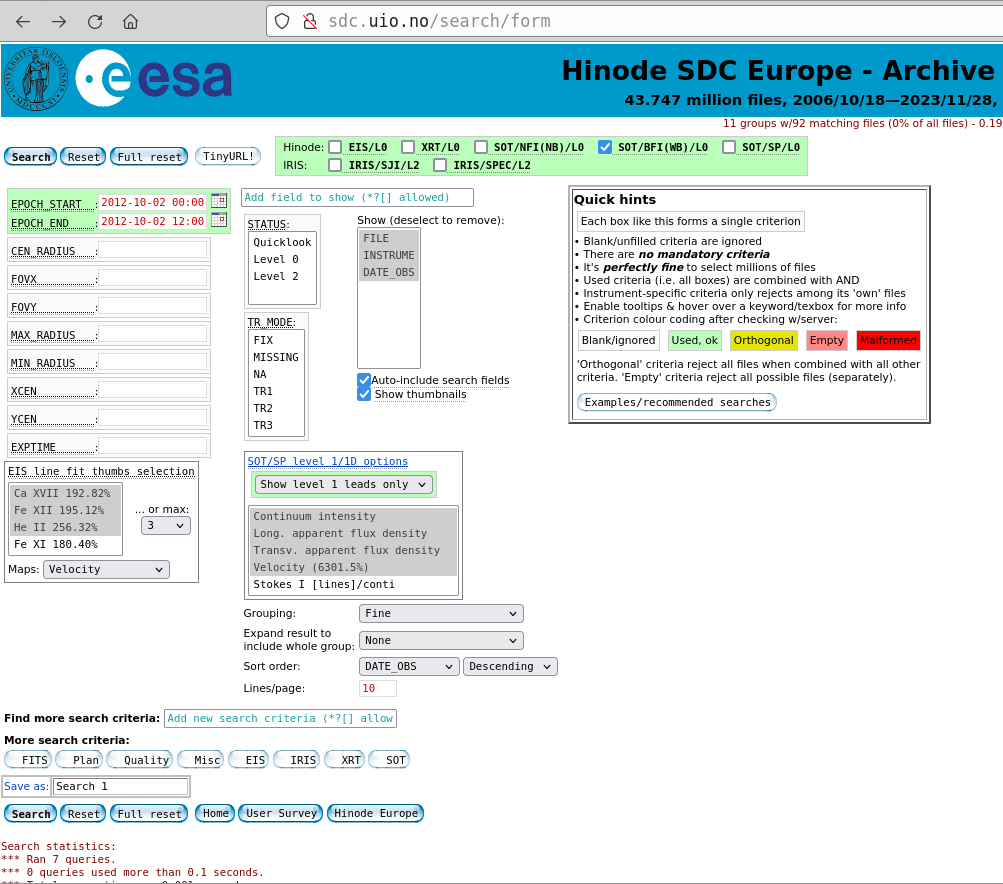Image resolution: width=1003 pixels, height=884 pixels.
Task: Open the IRIS search criteria category
Action: (x=296, y=760)
